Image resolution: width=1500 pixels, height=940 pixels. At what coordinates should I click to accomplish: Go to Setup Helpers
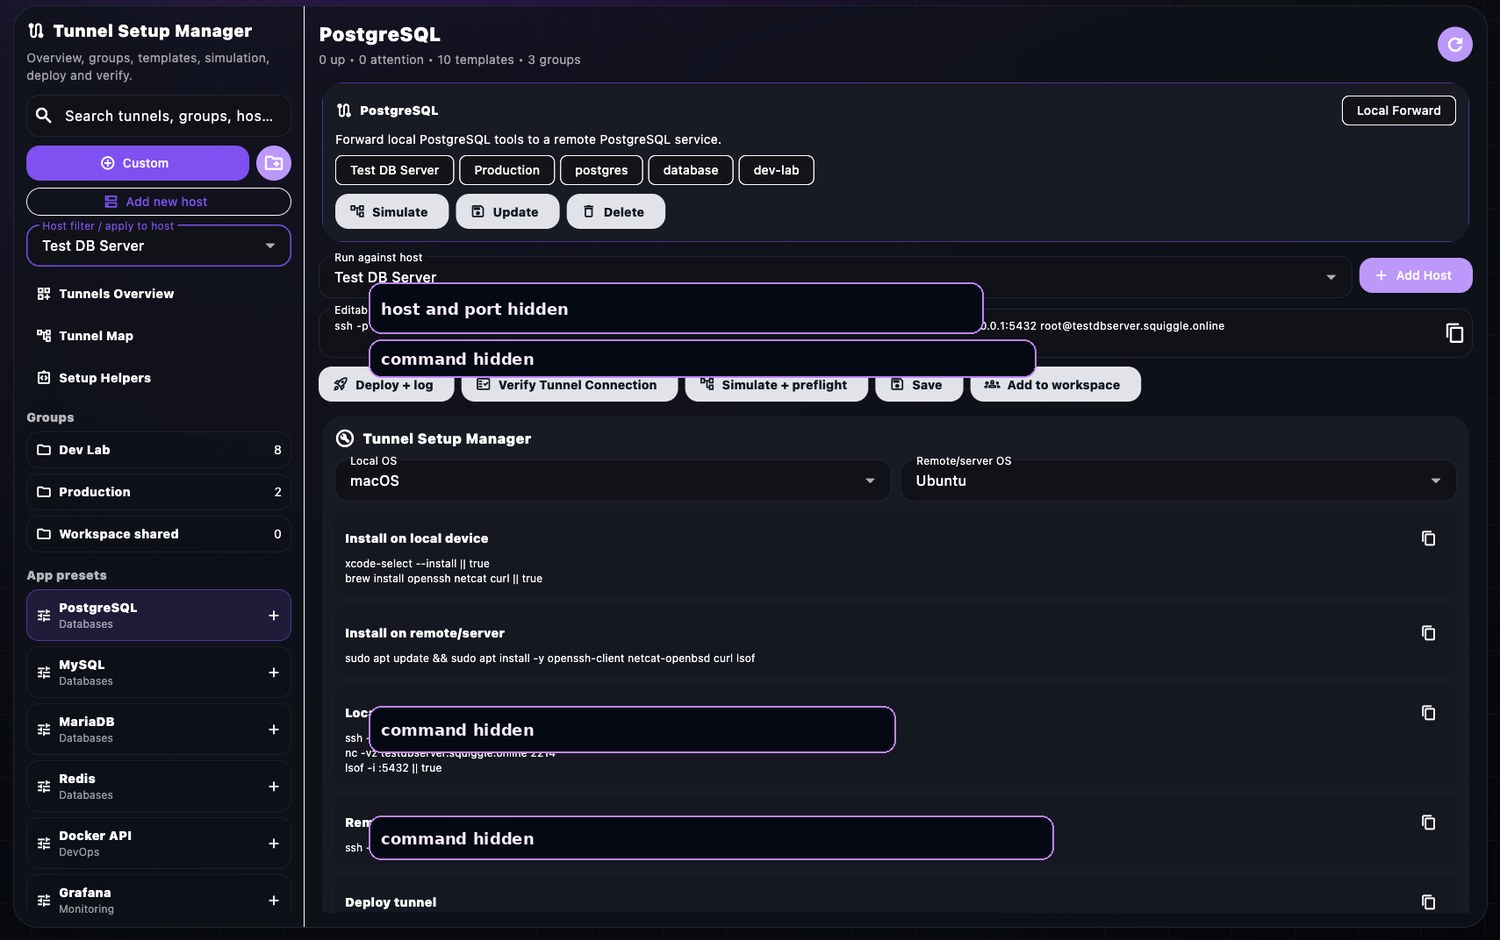159,378
